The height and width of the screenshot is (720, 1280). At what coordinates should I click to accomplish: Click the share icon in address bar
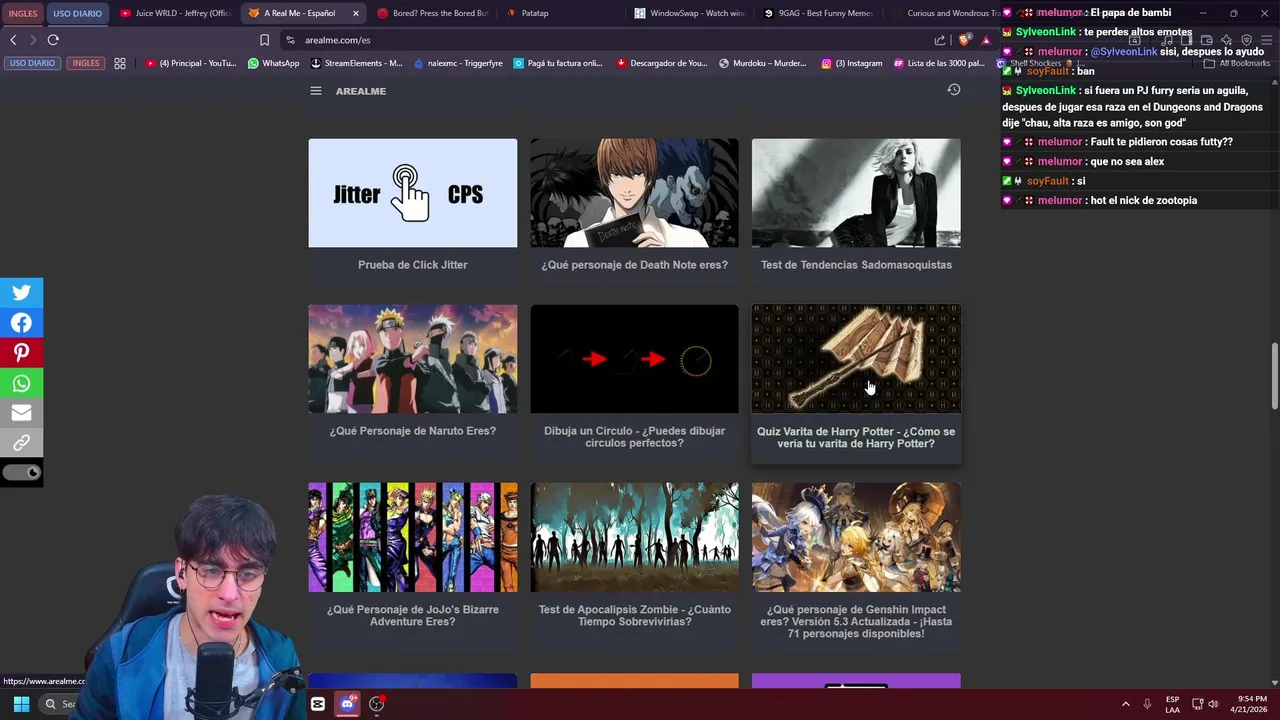pos(940,40)
